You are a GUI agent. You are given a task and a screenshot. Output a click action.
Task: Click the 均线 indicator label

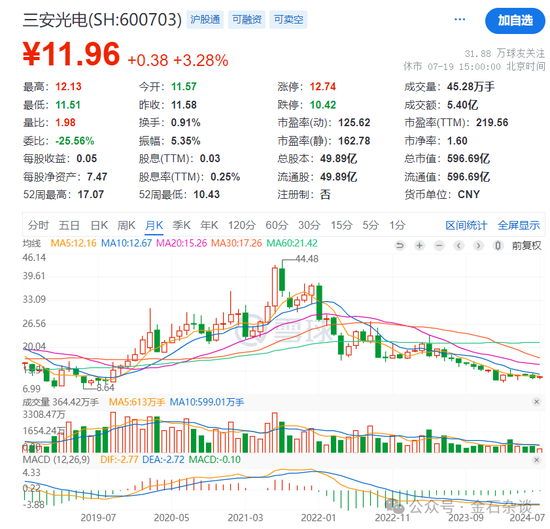[x=32, y=243]
